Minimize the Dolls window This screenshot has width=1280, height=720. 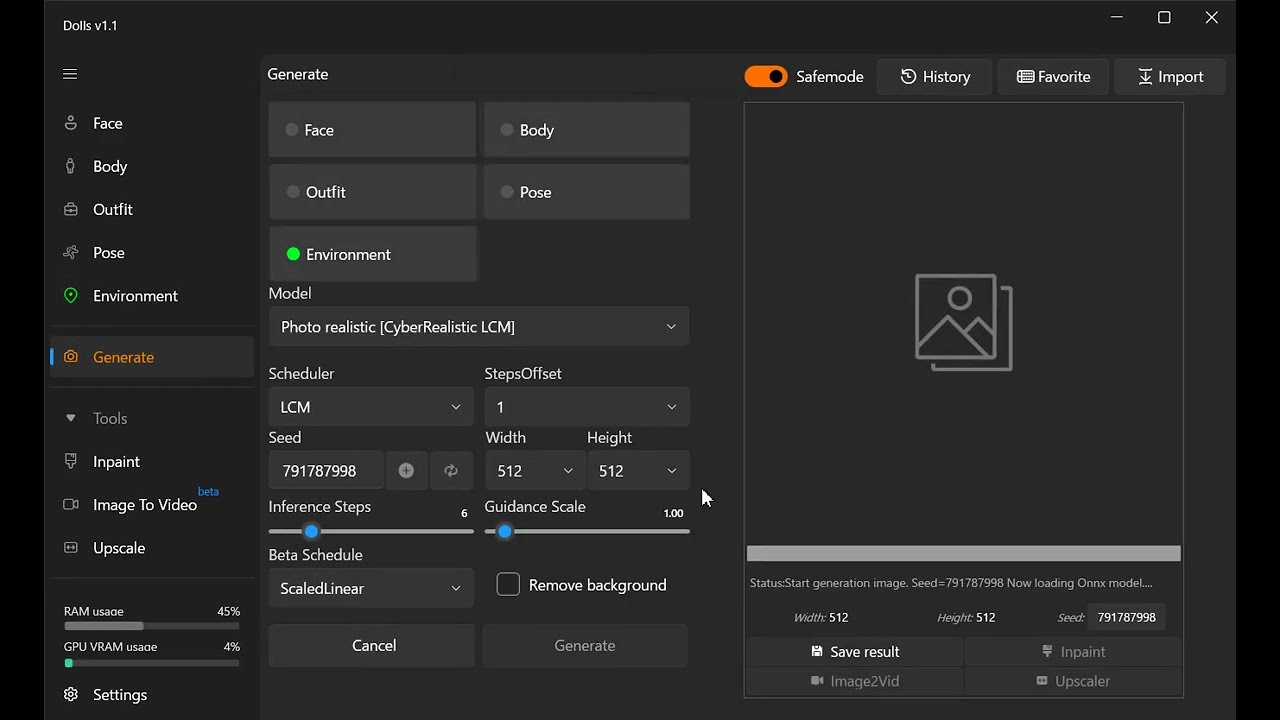pos(1117,17)
